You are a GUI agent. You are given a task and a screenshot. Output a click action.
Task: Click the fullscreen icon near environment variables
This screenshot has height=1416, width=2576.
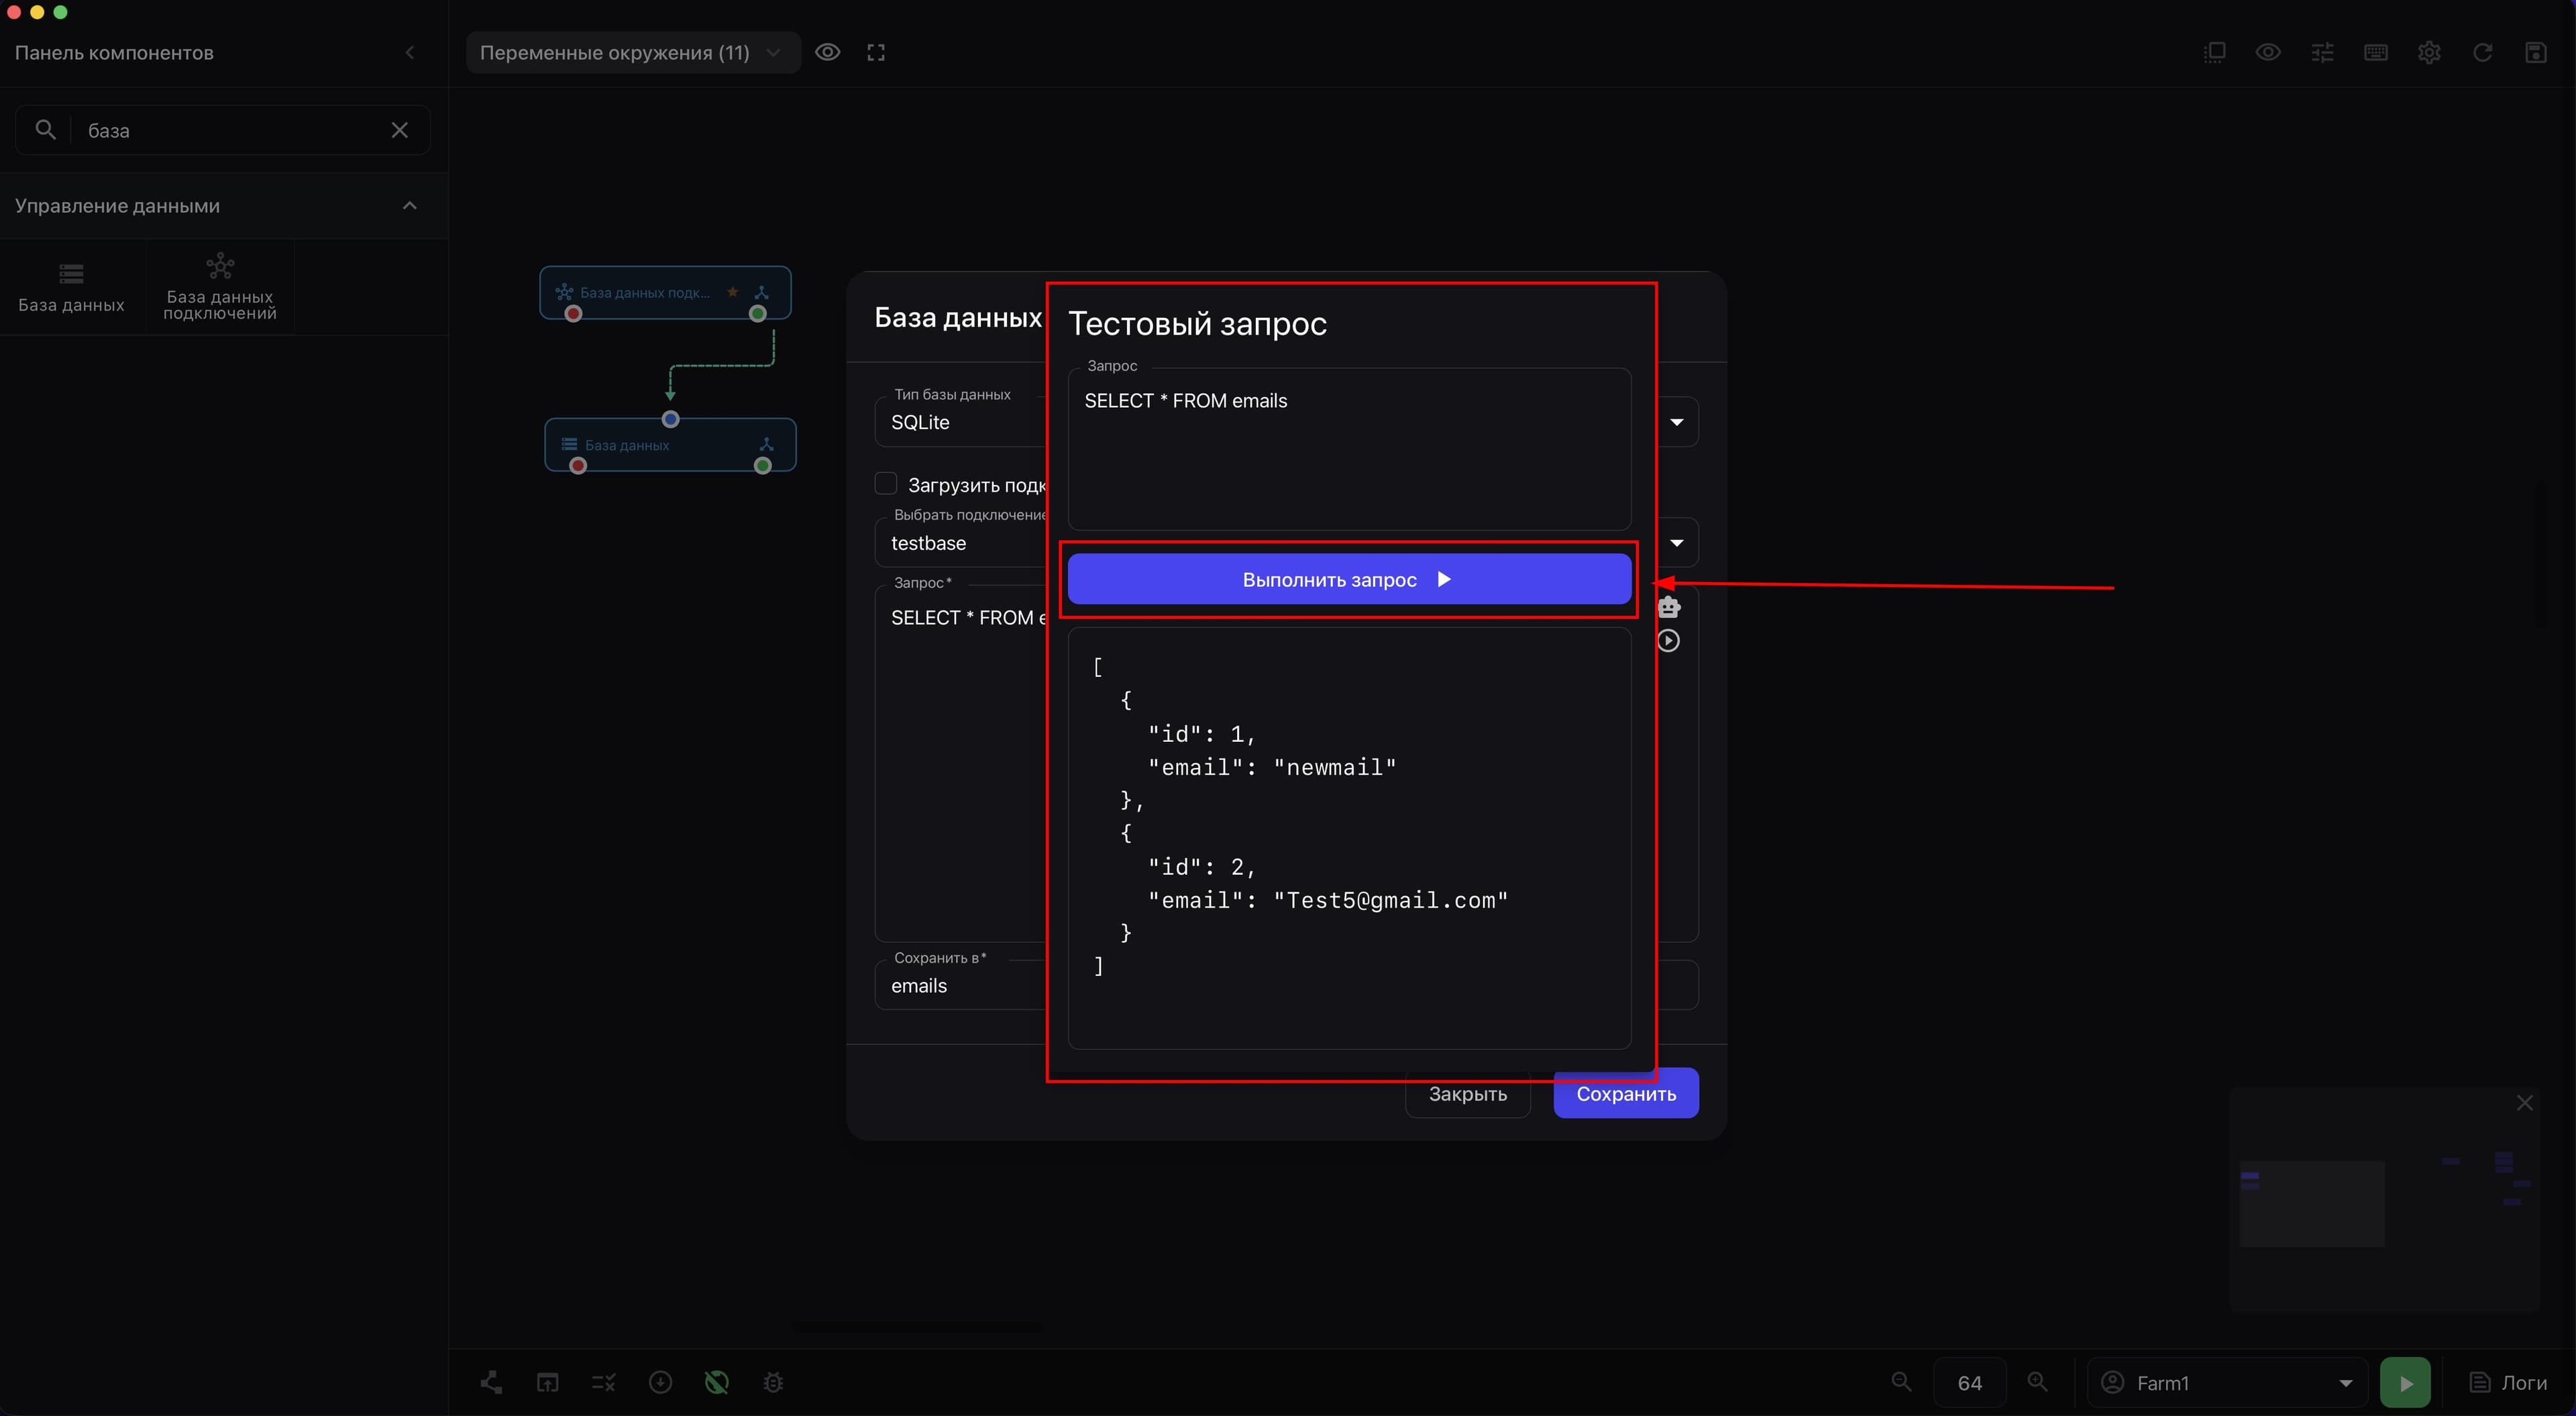click(876, 53)
